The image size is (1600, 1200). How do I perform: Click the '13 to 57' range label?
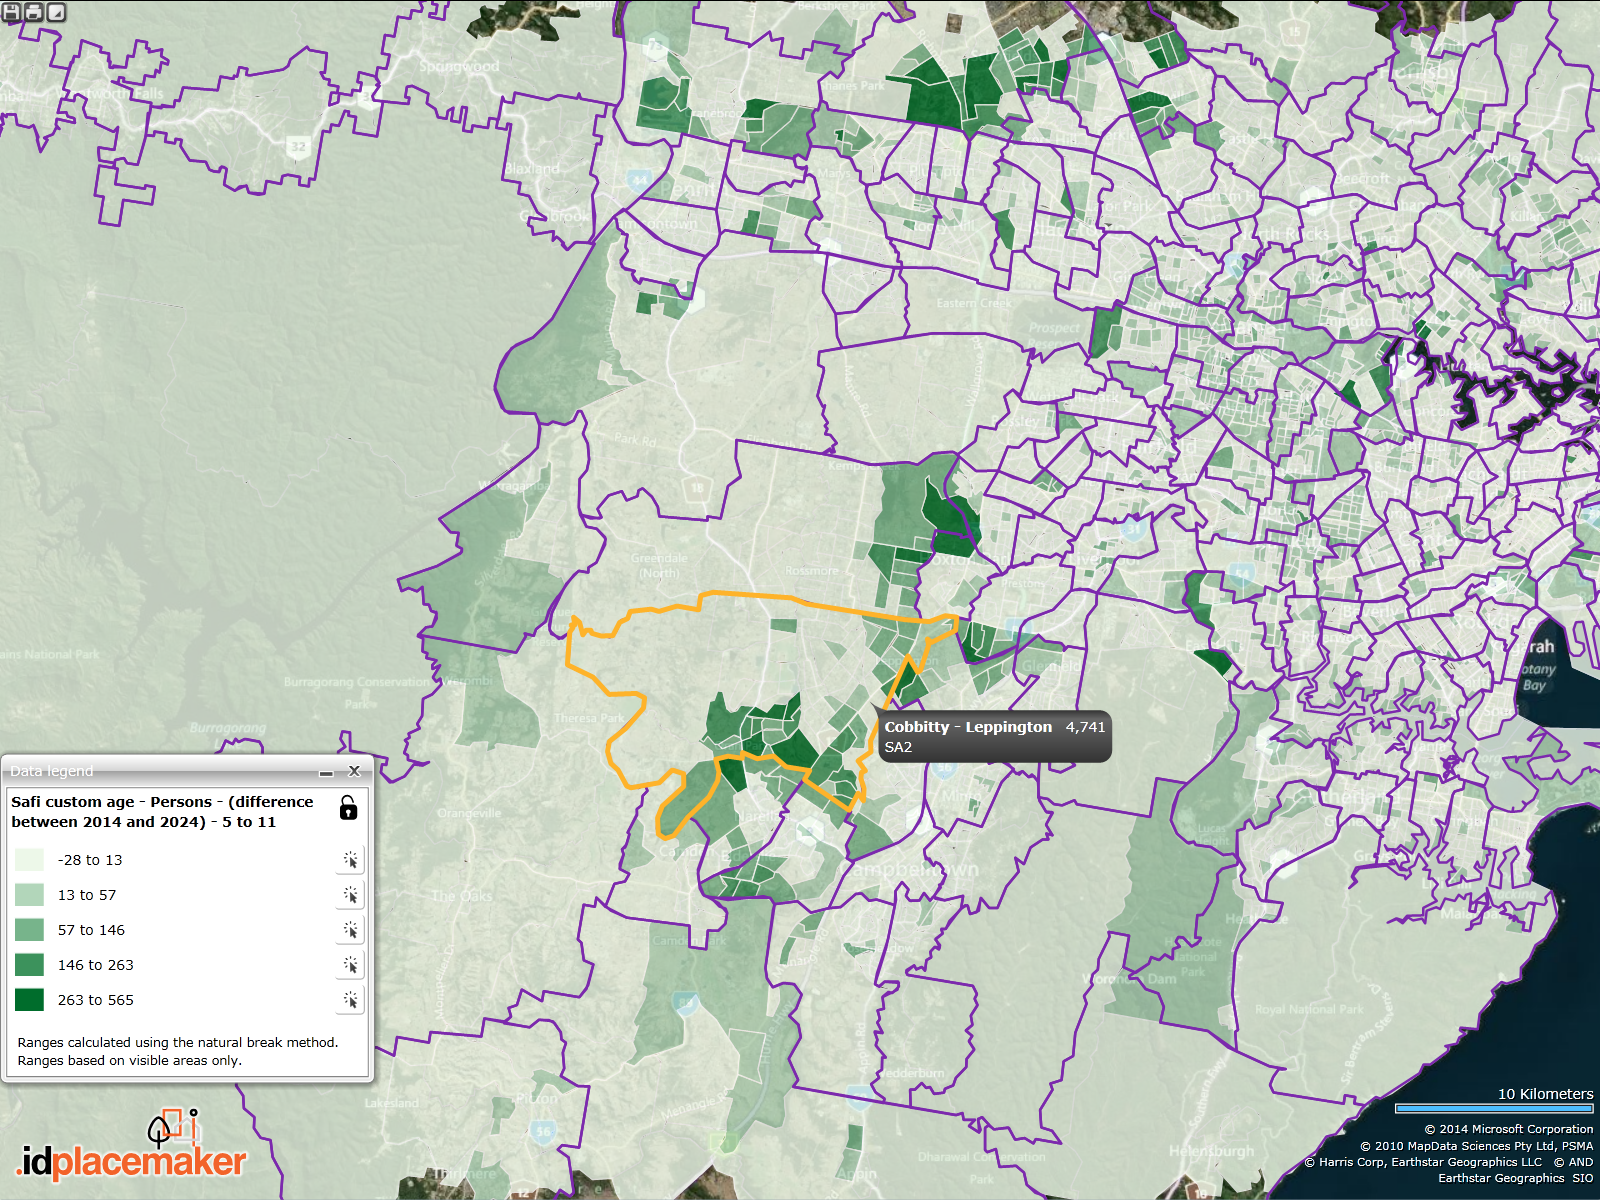pos(87,895)
